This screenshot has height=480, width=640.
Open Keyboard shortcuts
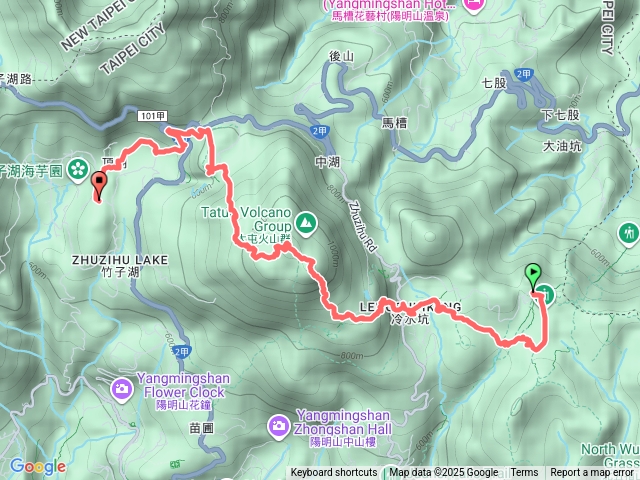[x=334, y=473]
